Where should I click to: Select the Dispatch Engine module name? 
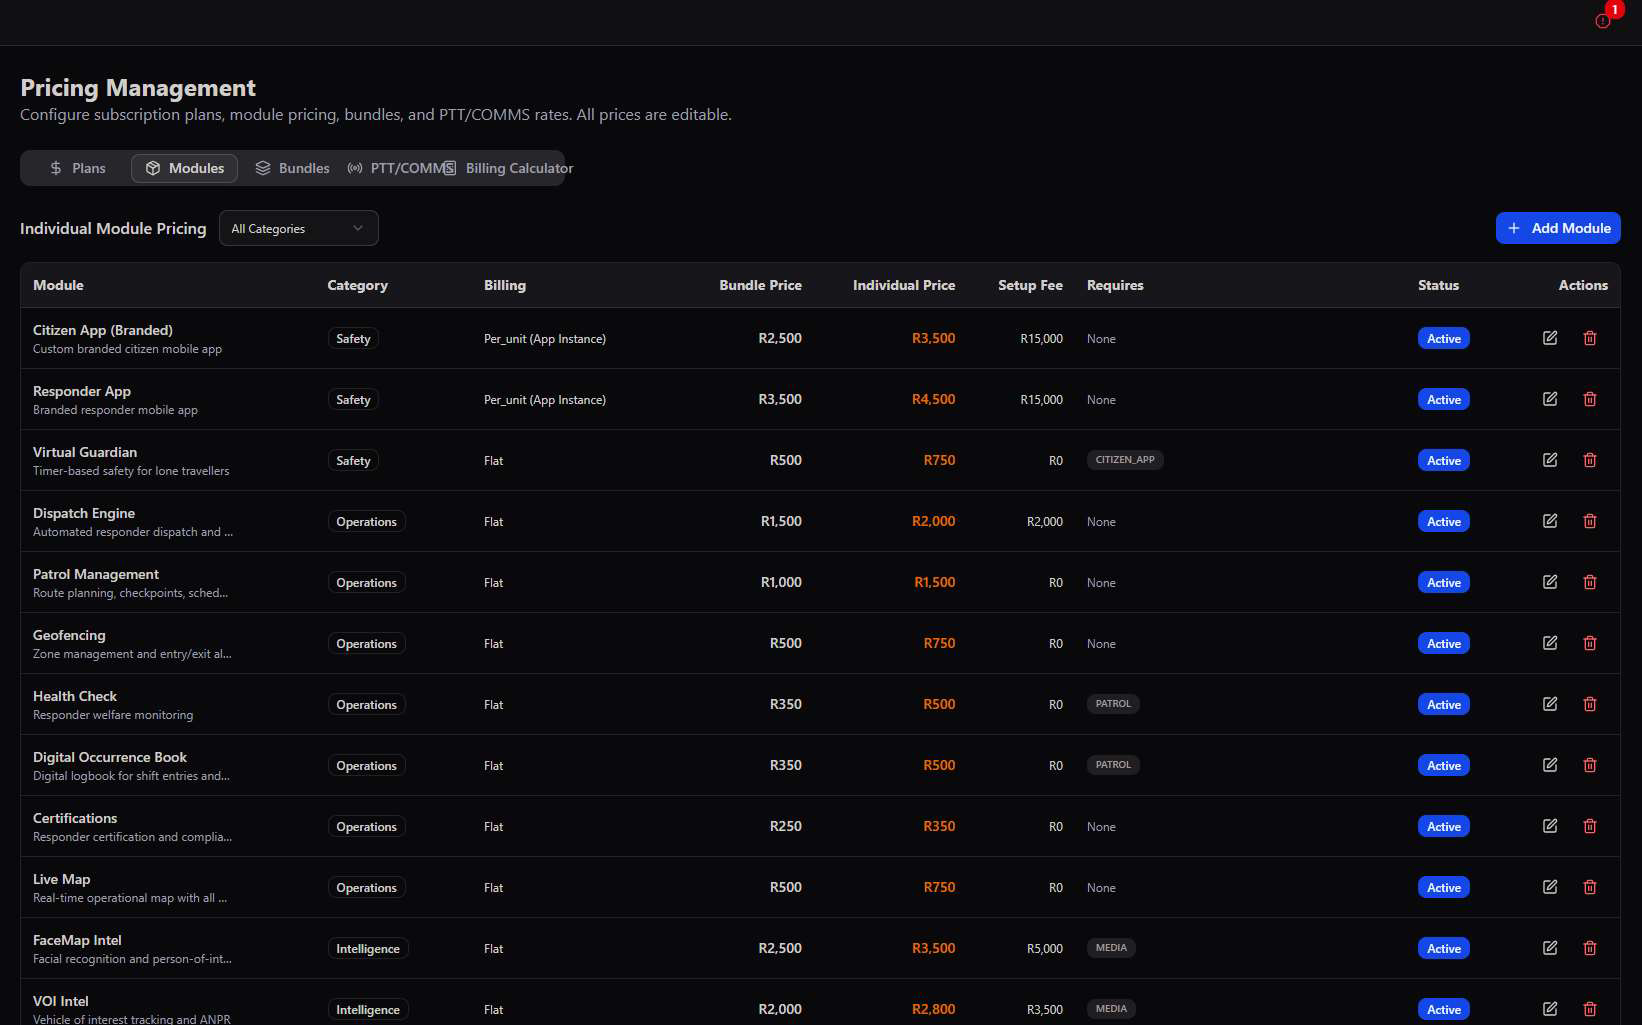(x=84, y=513)
